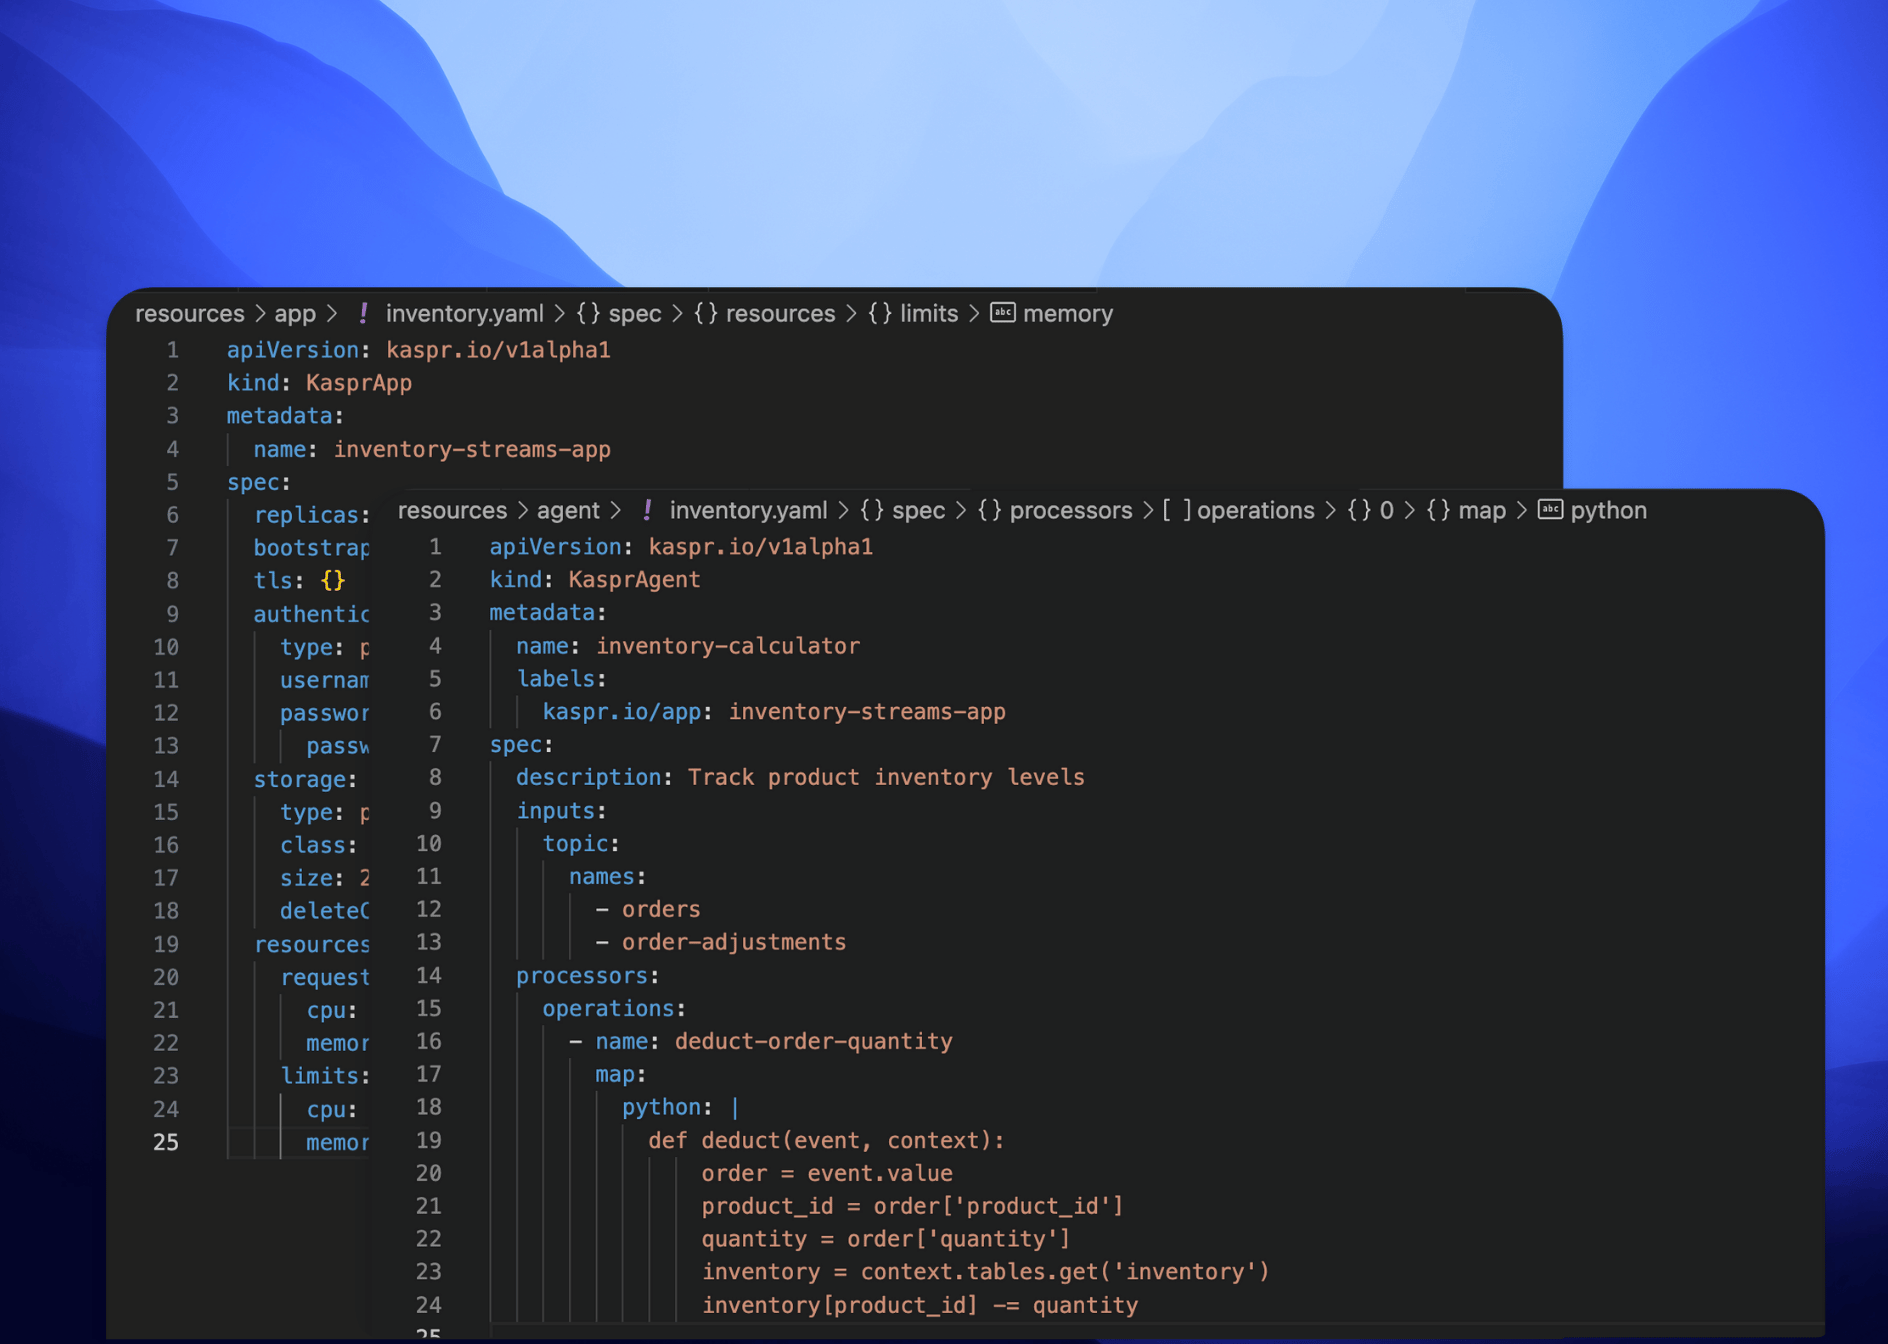Click the string icon before python breadcrumb
The width and height of the screenshot is (1888, 1344).
pos(1550,510)
